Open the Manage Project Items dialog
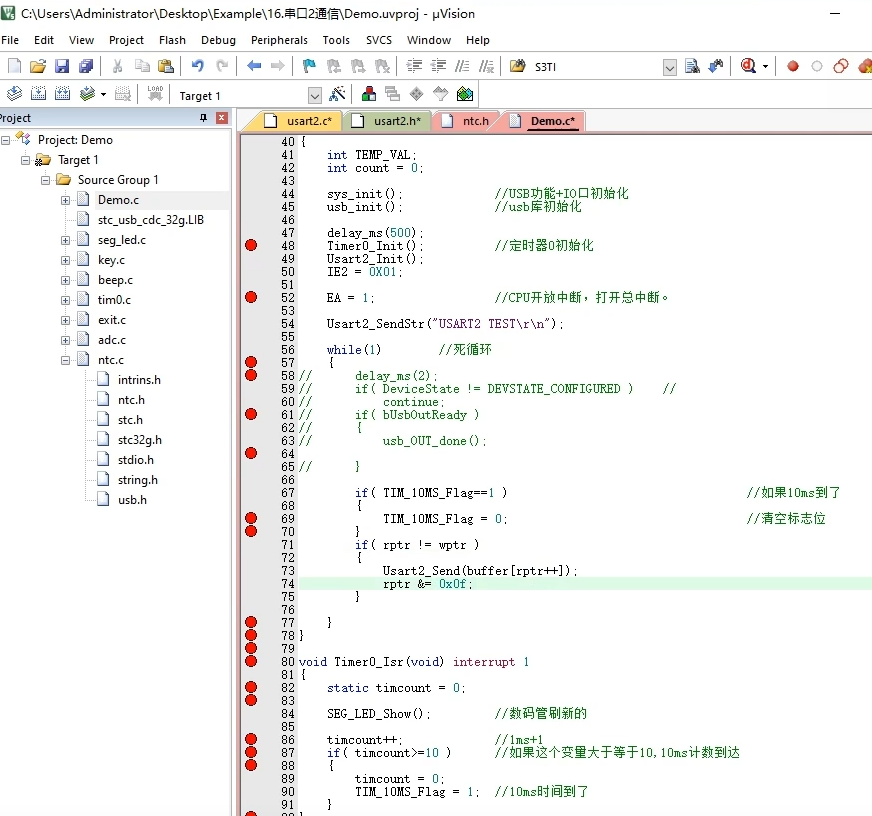Viewport: 872px width, 816px height. (369, 94)
